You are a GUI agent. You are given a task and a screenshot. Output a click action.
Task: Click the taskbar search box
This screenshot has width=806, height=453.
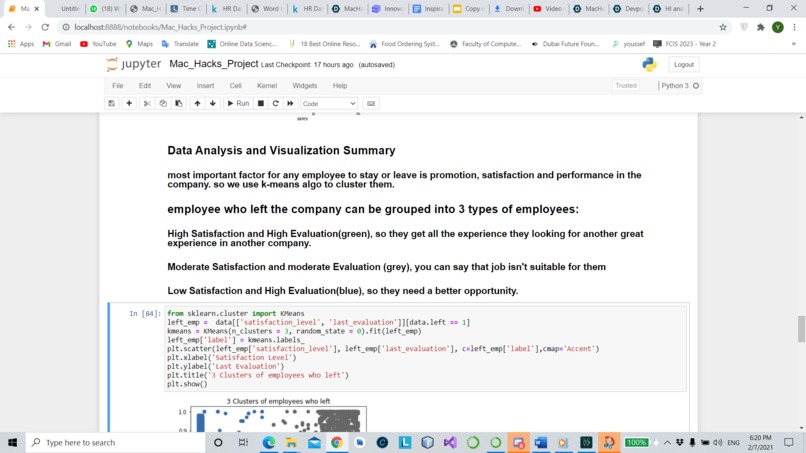[x=116, y=442]
